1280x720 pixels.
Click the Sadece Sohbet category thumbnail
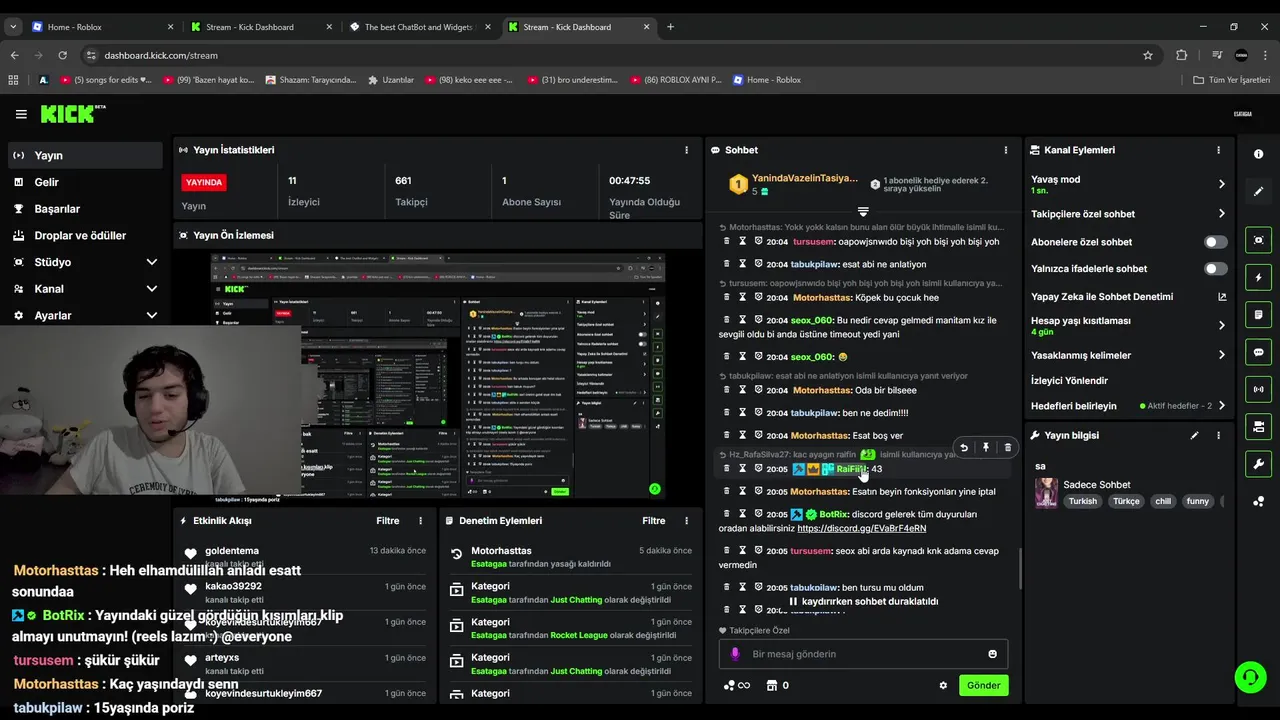click(x=1046, y=493)
